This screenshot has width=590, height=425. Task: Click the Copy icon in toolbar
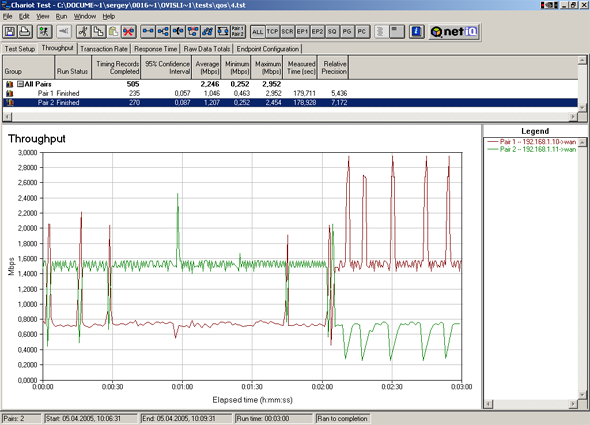(x=99, y=32)
